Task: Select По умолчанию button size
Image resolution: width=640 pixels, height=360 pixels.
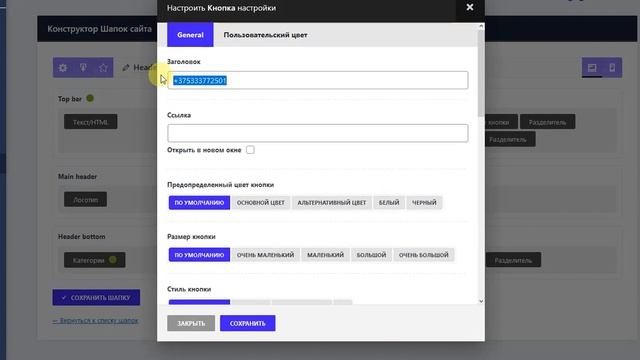Action: (199, 255)
